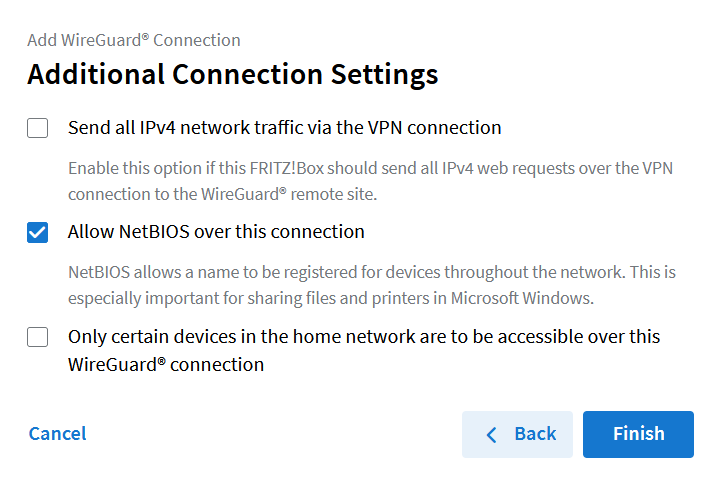Click the left chevron icon in Back
The height and width of the screenshot is (486, 722).
(492, 434)
